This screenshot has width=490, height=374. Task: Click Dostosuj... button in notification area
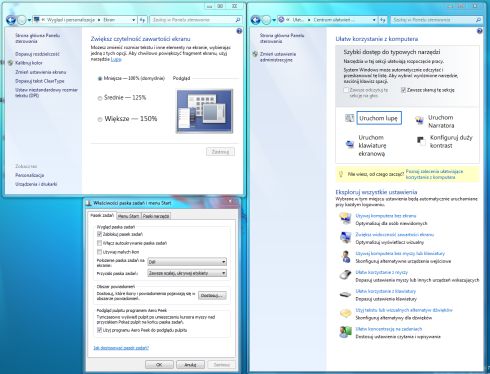tap(212, 296)
